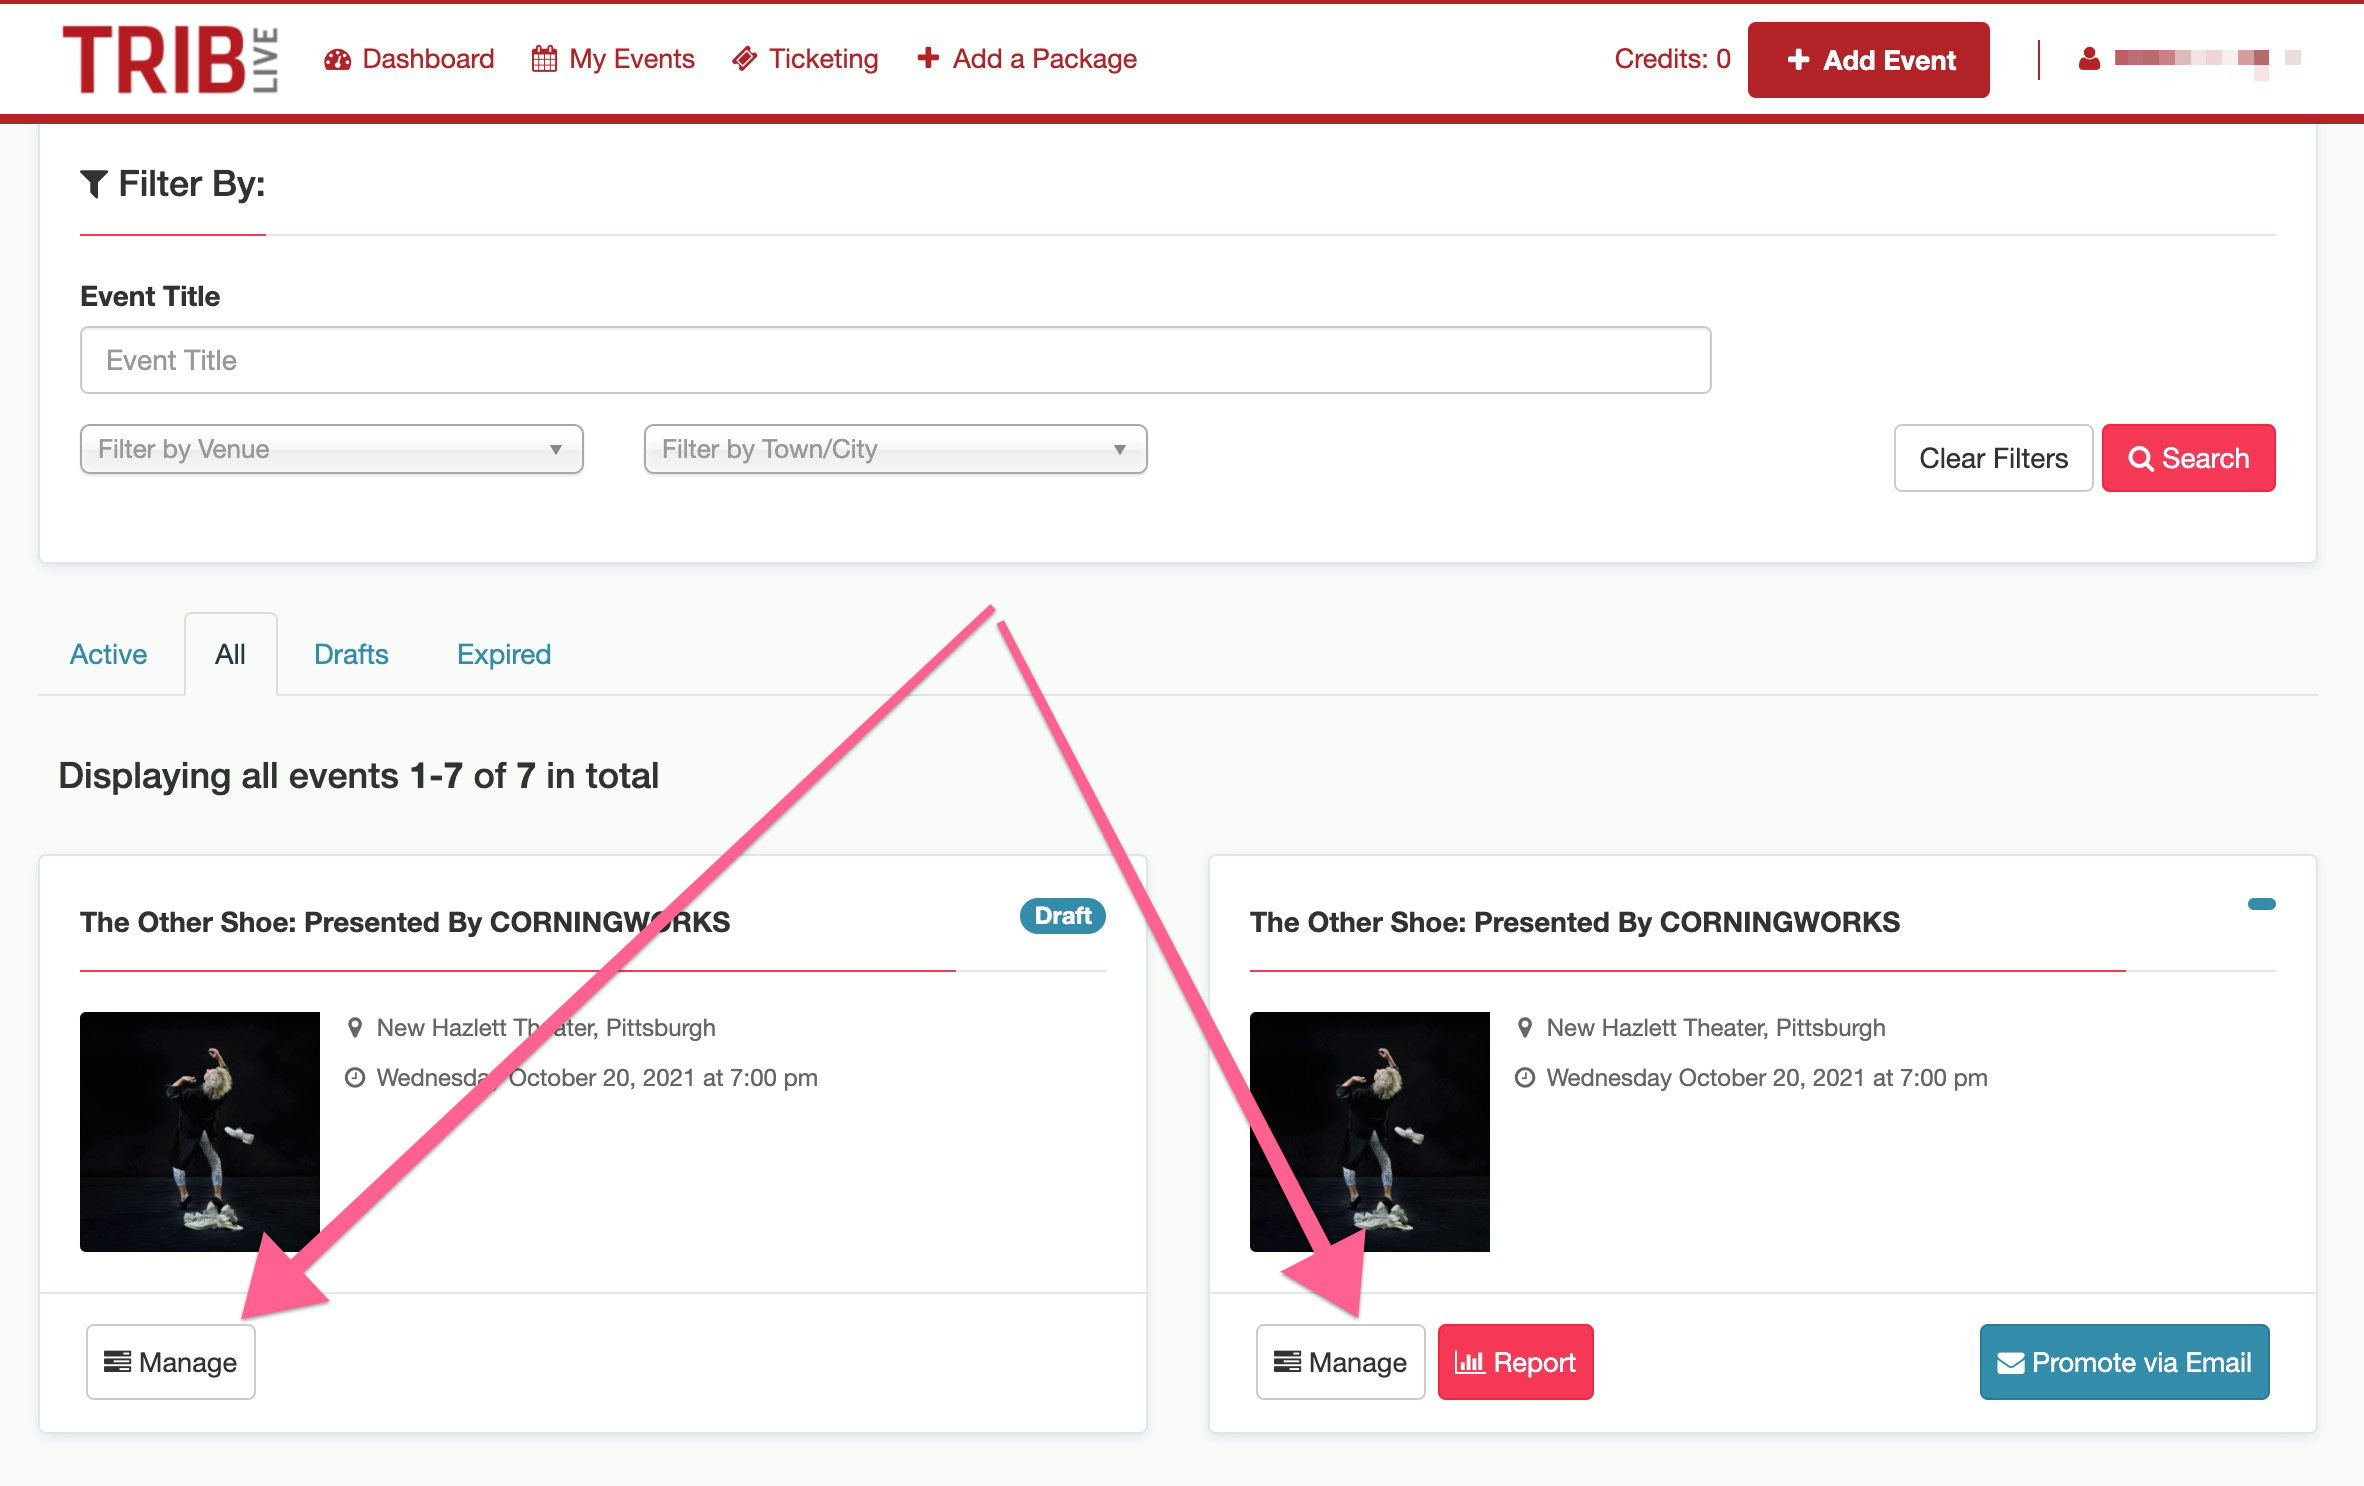Click the second event title without Draft badge
The width and height of the screenshot is (2364, 1486).
click(1575, 922)
